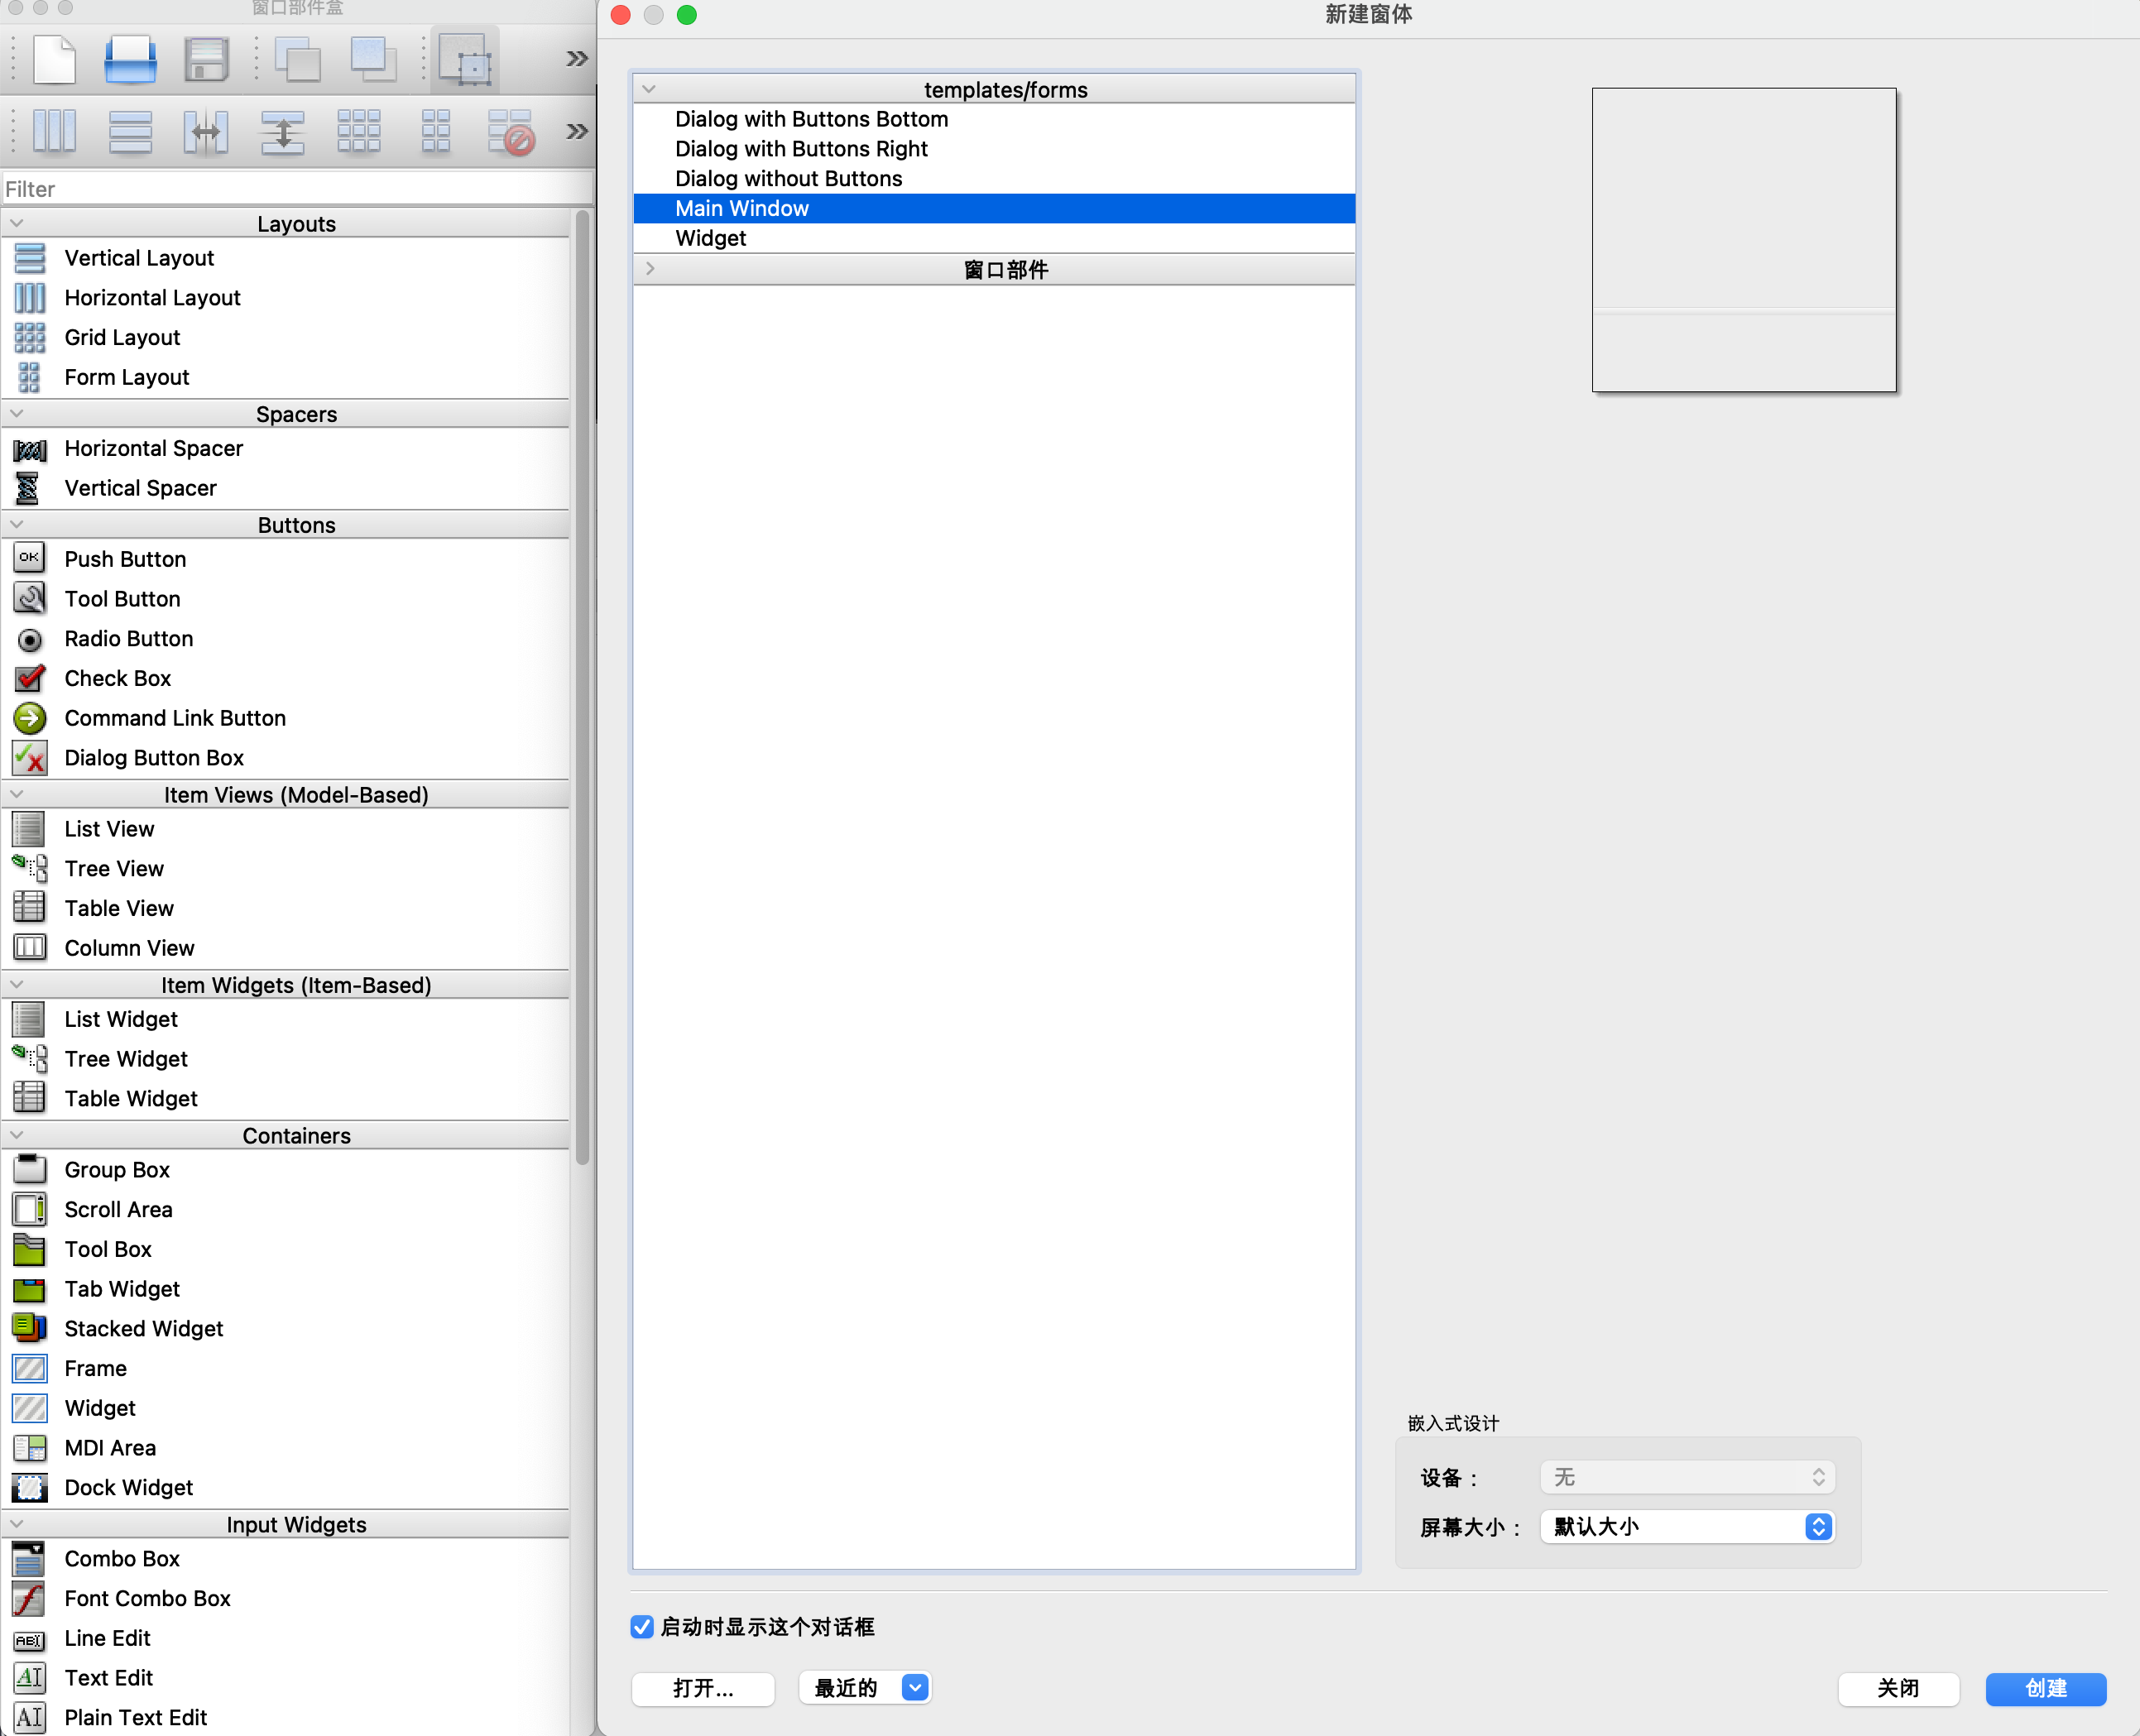Click the Break Layout toolbar icon
This screenshot has height=1736, width=2140.
tap(511, 131)
